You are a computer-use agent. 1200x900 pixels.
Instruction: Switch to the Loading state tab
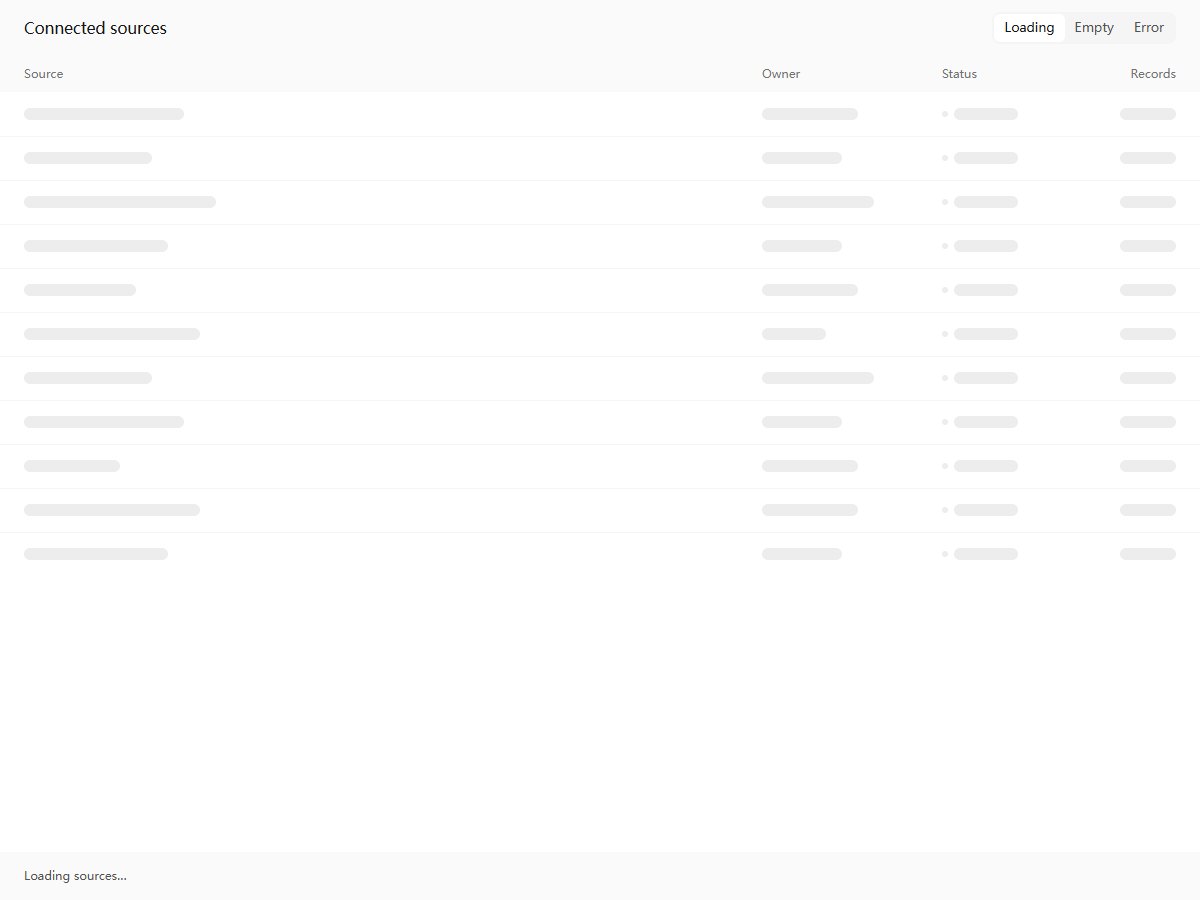click(x=1029, y=28)
